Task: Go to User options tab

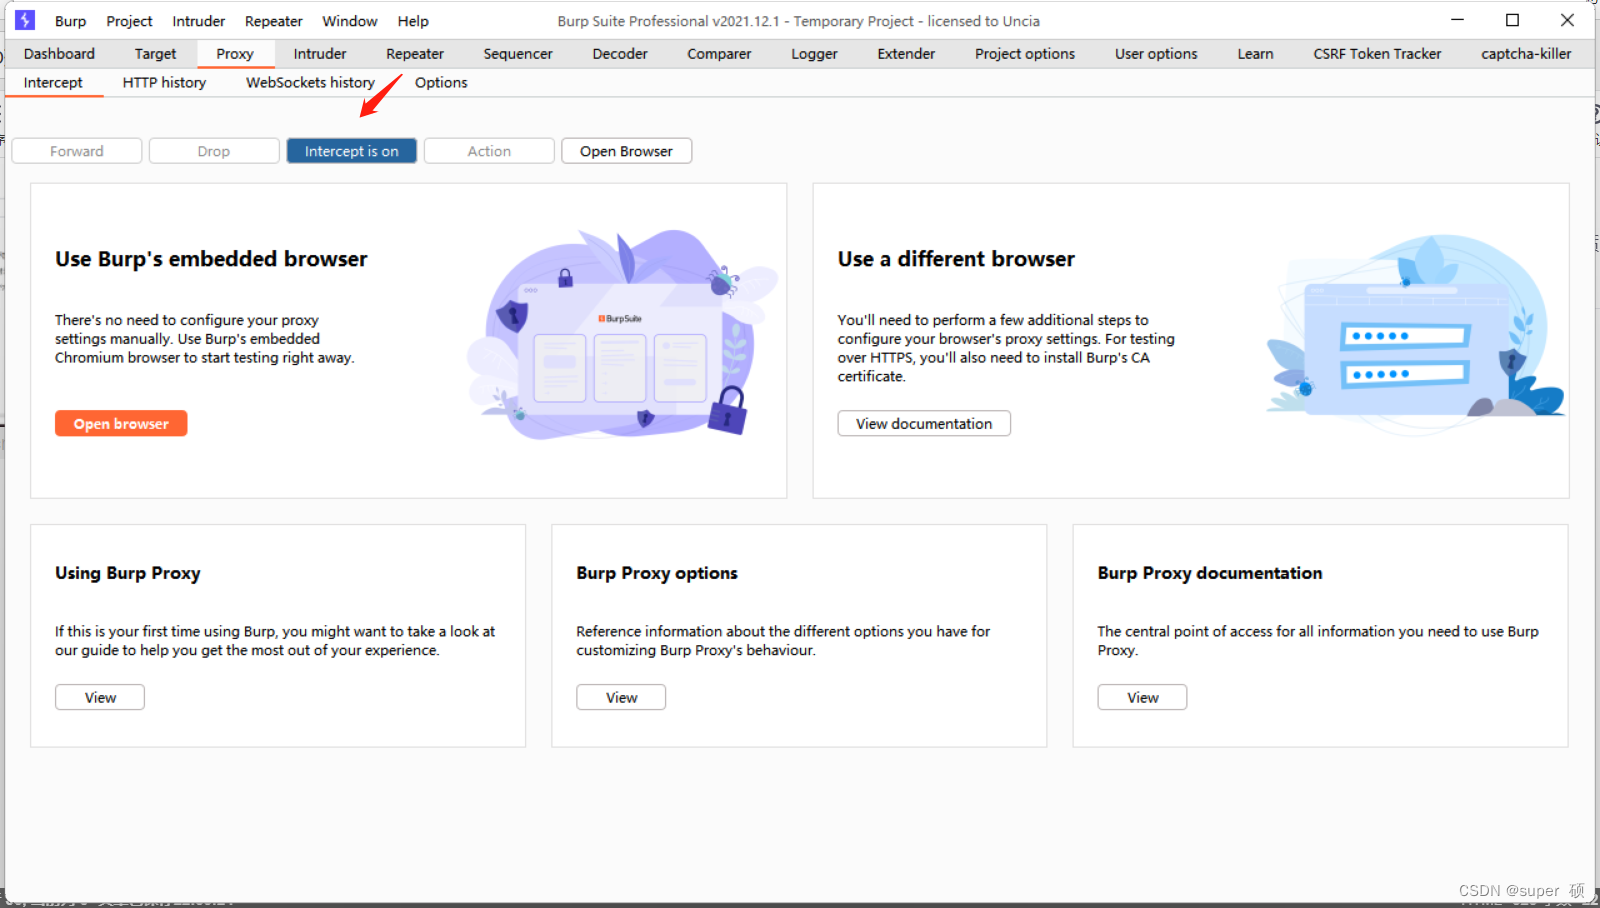Action: pos(1156,54)
